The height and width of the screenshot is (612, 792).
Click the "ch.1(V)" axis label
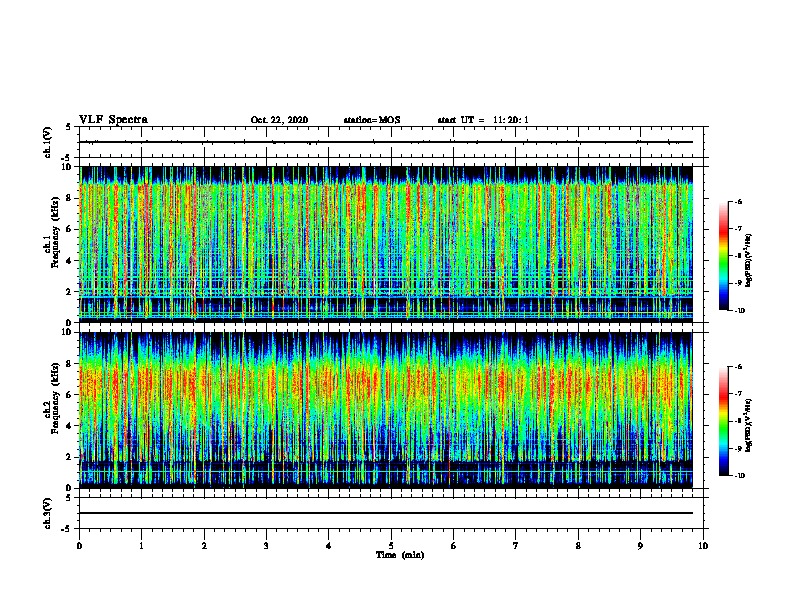pyautogui.click(x=47, y=142)
